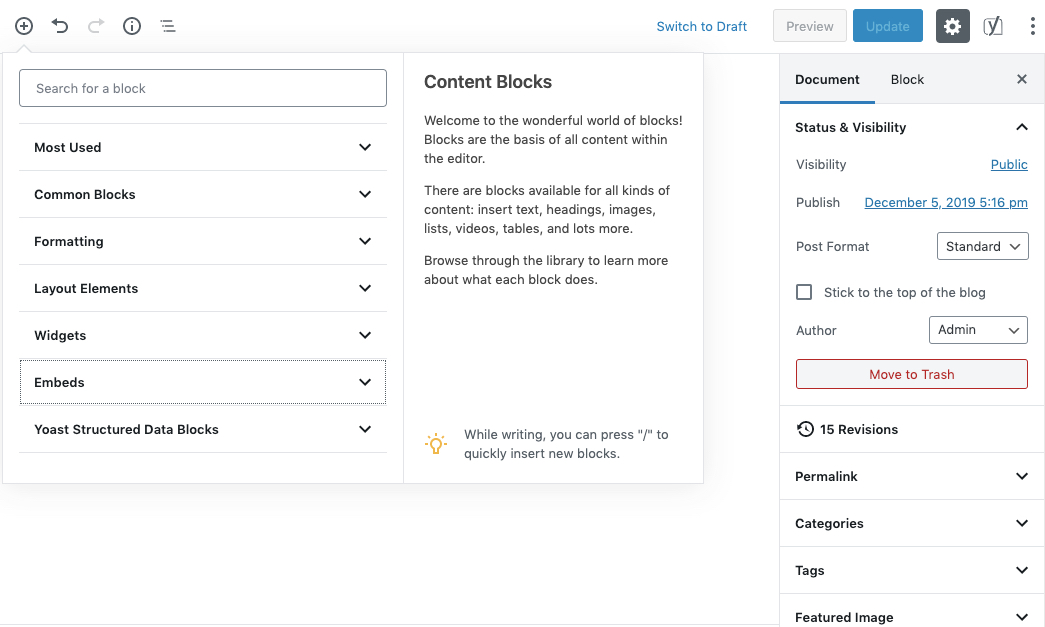Screen dimensions: 1045x627
Task: Open the Post Format dropdown
Action: [982, 246]
